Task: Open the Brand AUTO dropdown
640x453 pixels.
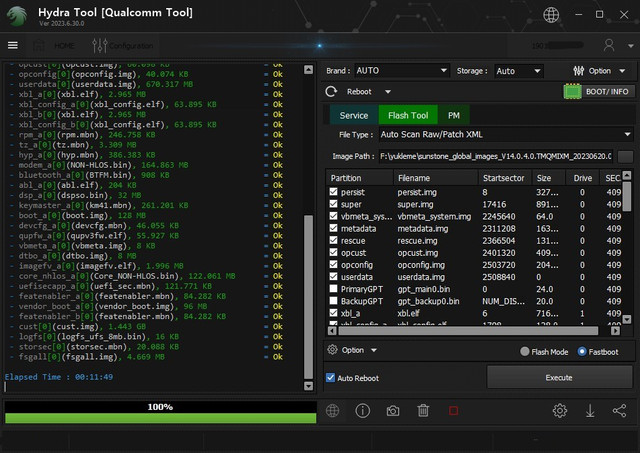Action: point(402,71)
